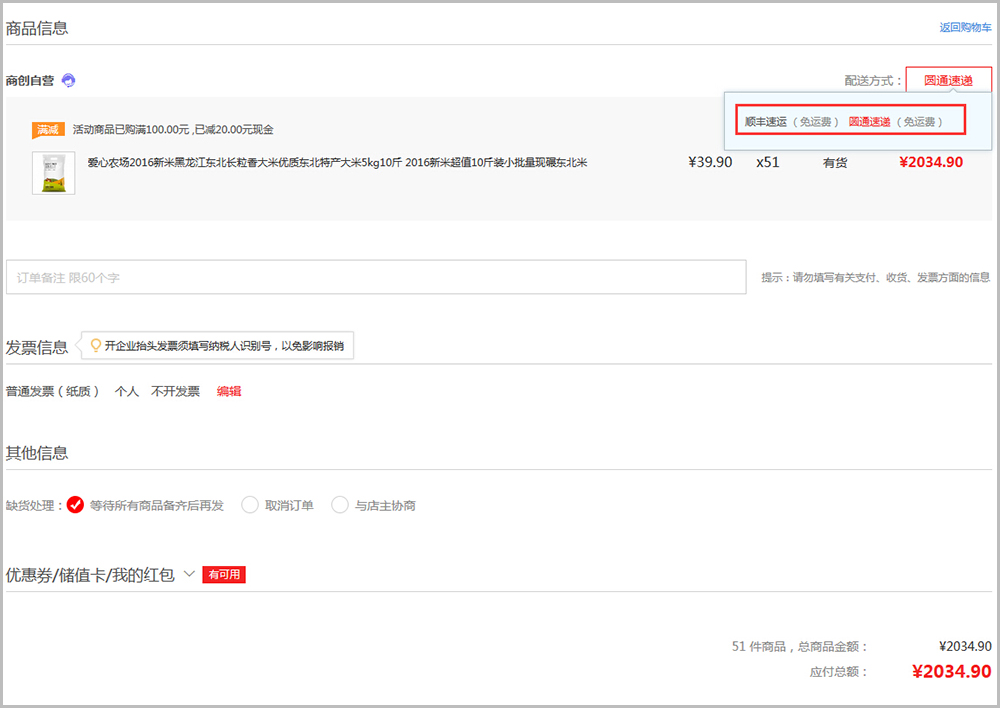Click the 订单备注 remarks input field

(x=376, y=277)
